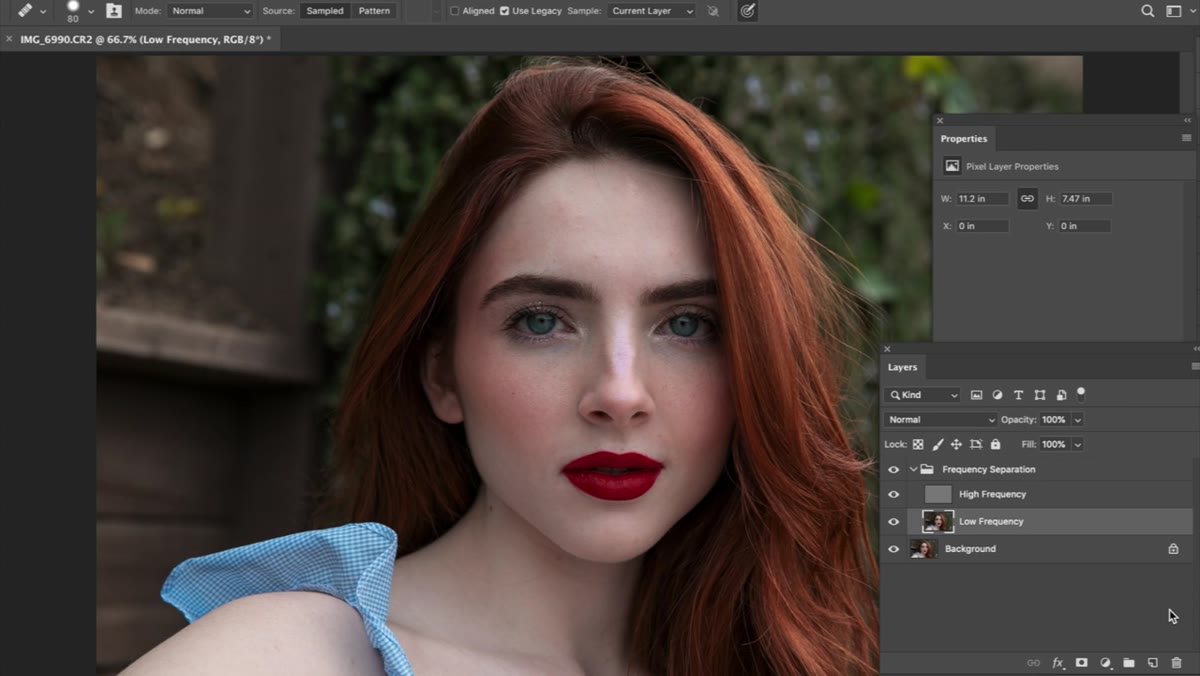This screenshot has width=1200, height=676.
Task: Click the width field showing 11.2 in
Action: 983,199
